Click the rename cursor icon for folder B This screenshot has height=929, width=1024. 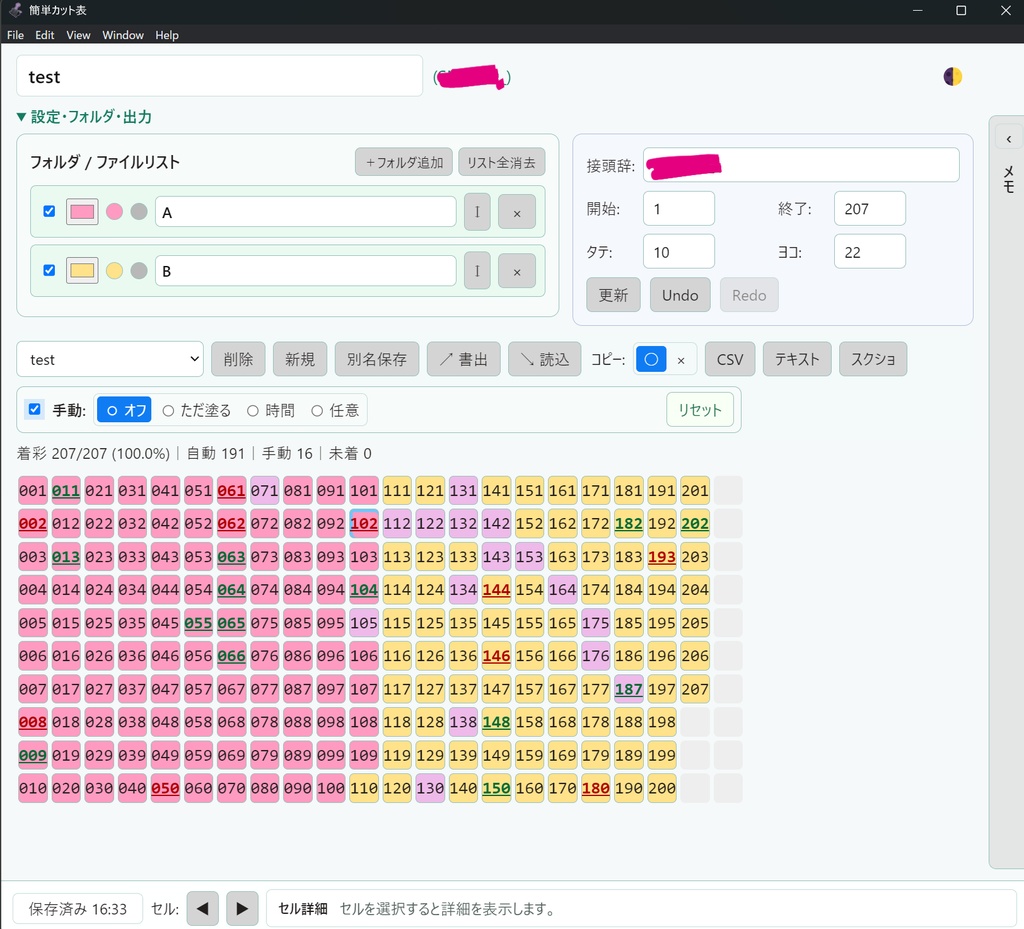pos(477,271)
